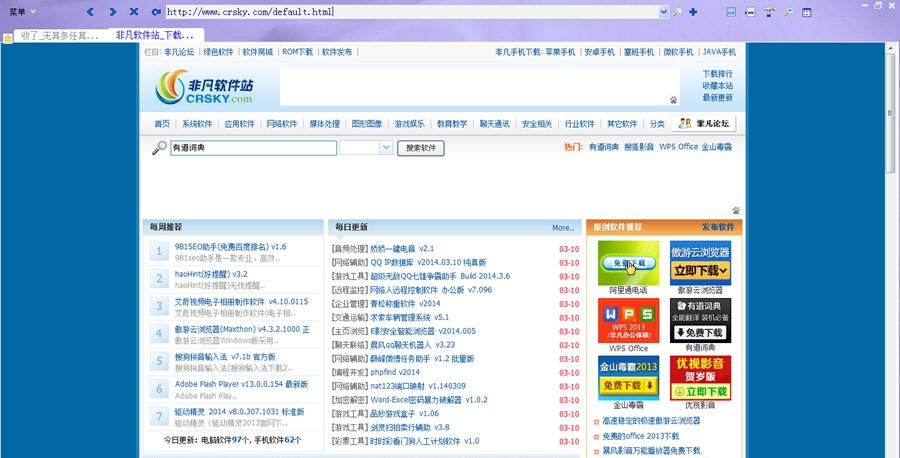Open the 下载排行 link

click(x=717, y=73)
